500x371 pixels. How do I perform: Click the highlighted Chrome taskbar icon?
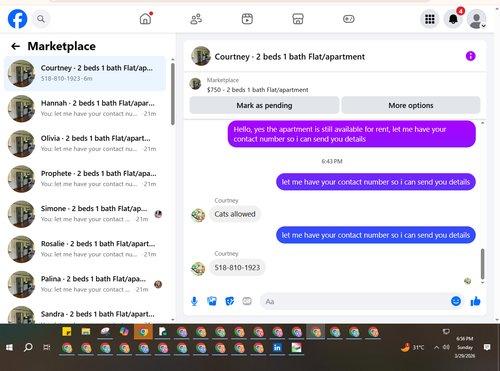point(143,332)
